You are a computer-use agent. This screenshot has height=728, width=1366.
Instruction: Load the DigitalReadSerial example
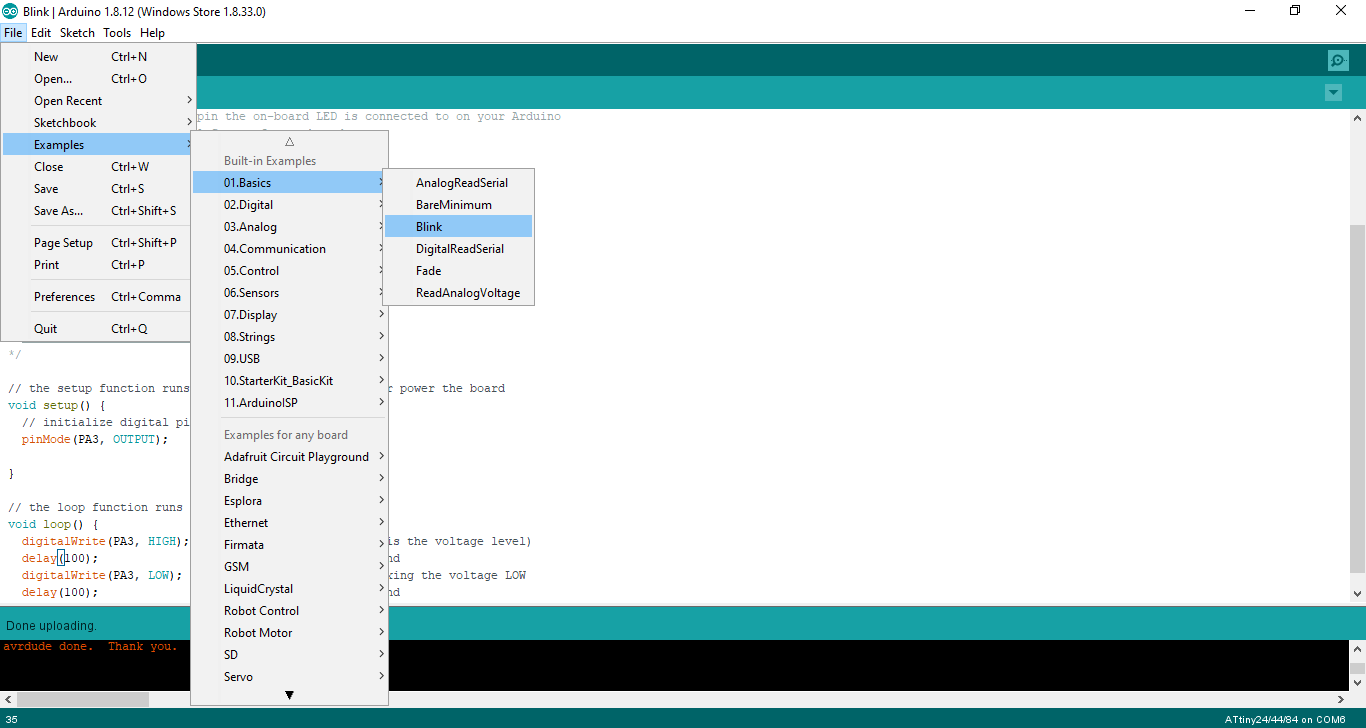pos(459,249)
